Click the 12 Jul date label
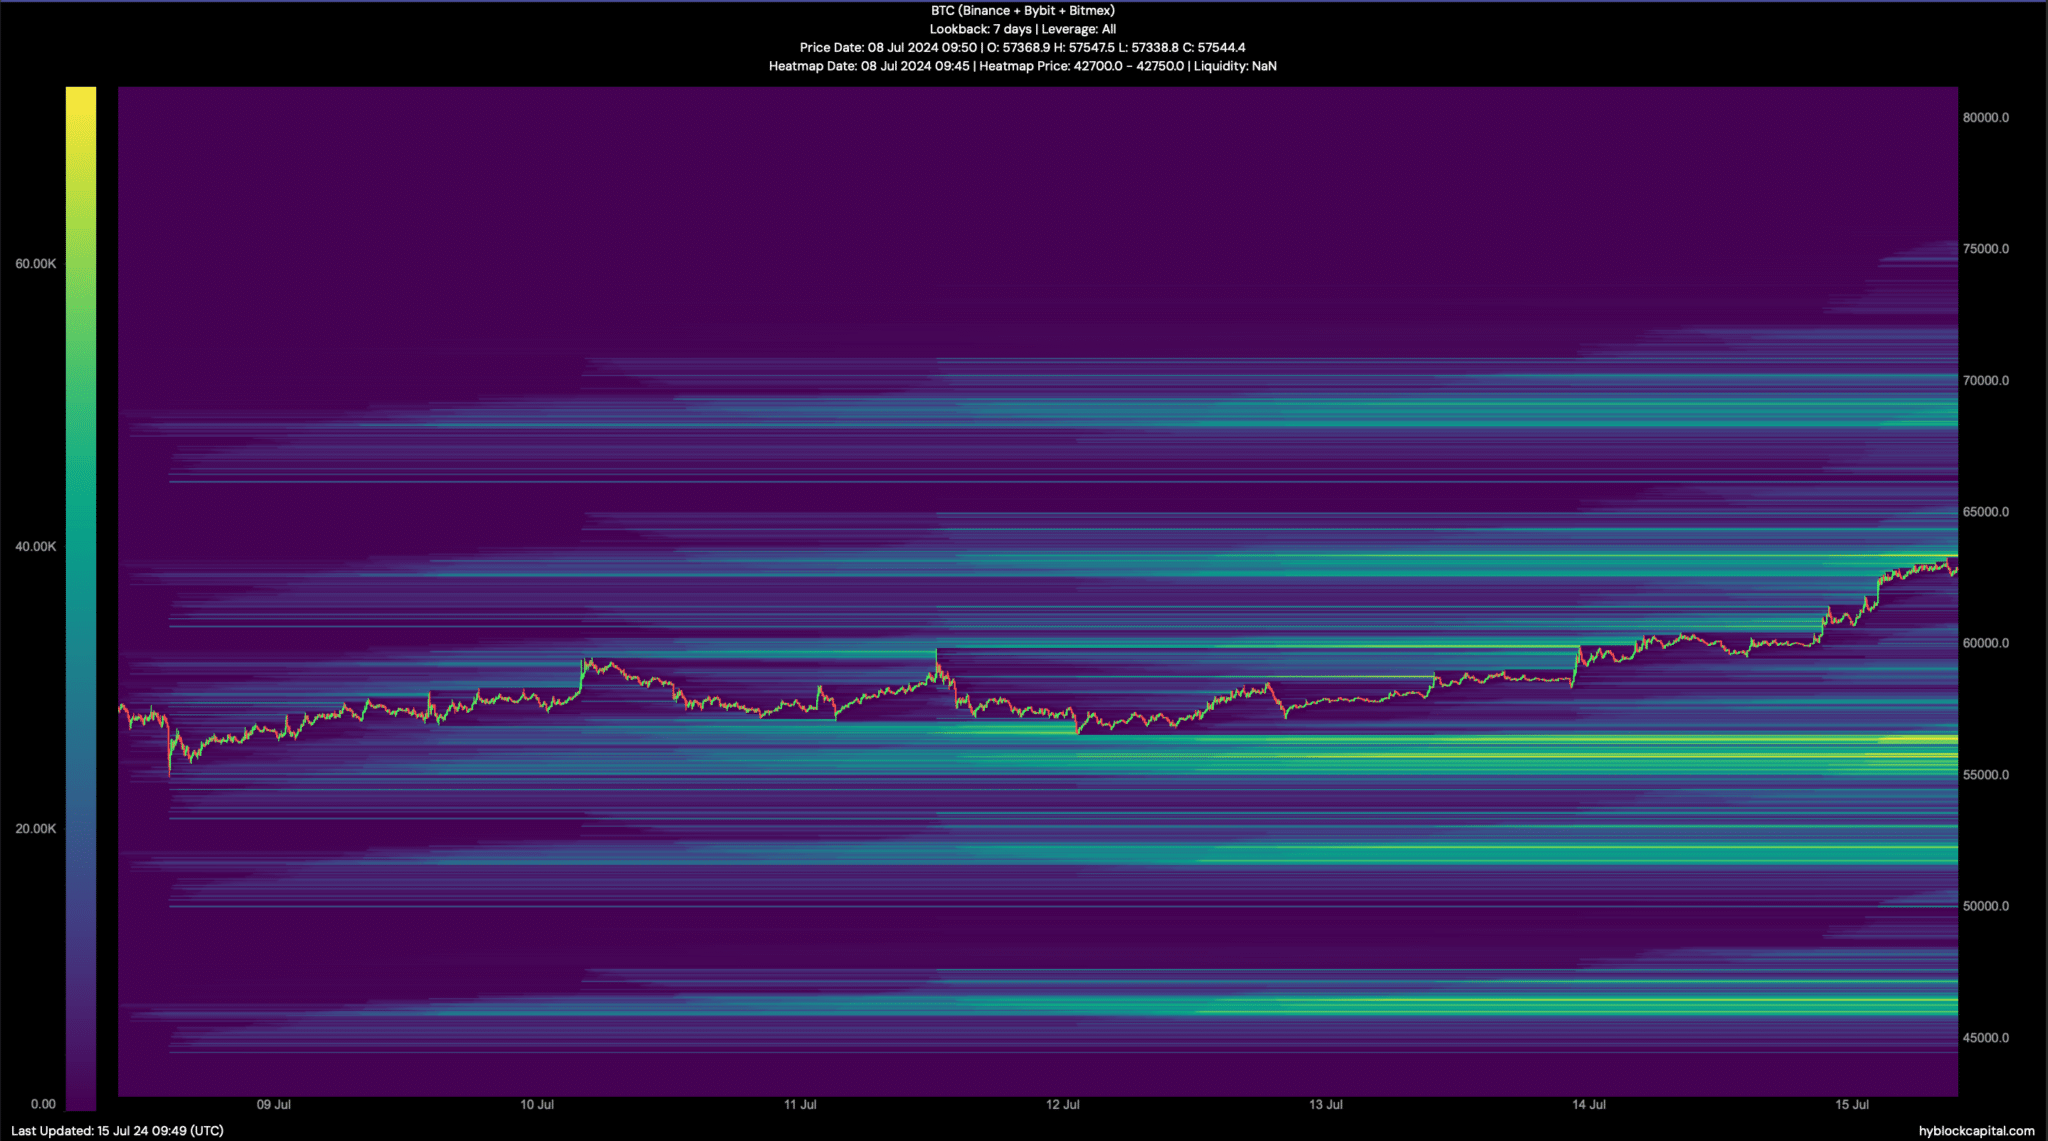The width and height of the screenshot is (2048, 1141). click(x=1063, y=1105)
